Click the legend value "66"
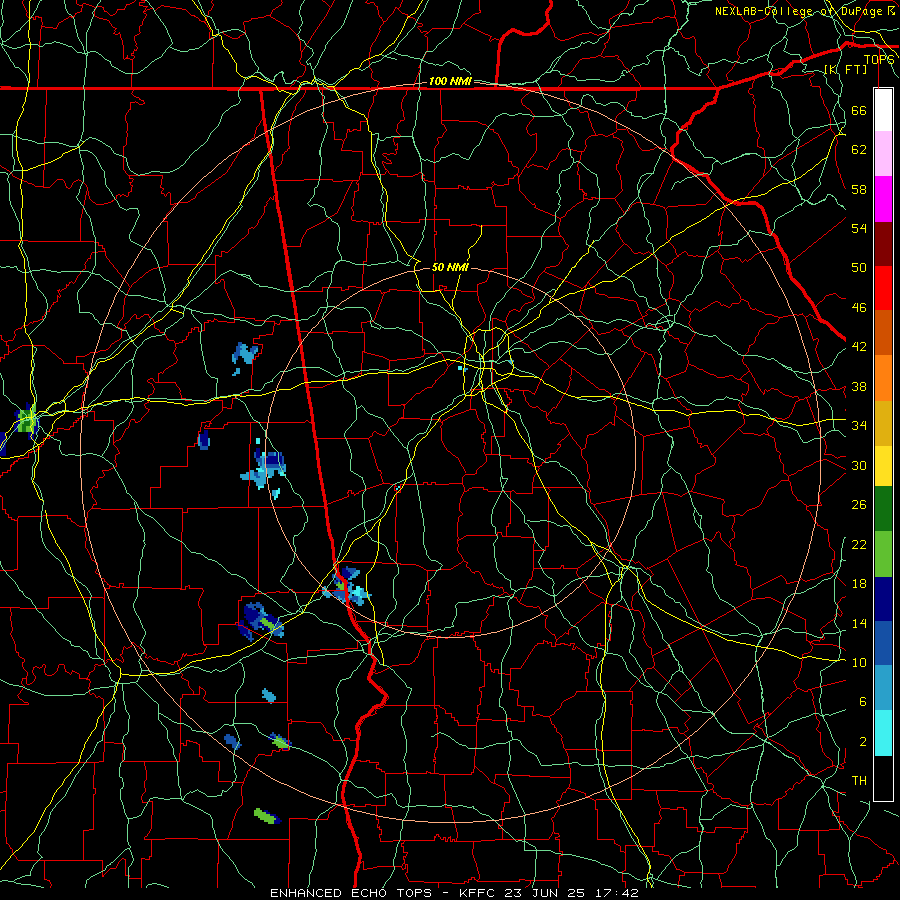 coord(859,110)
